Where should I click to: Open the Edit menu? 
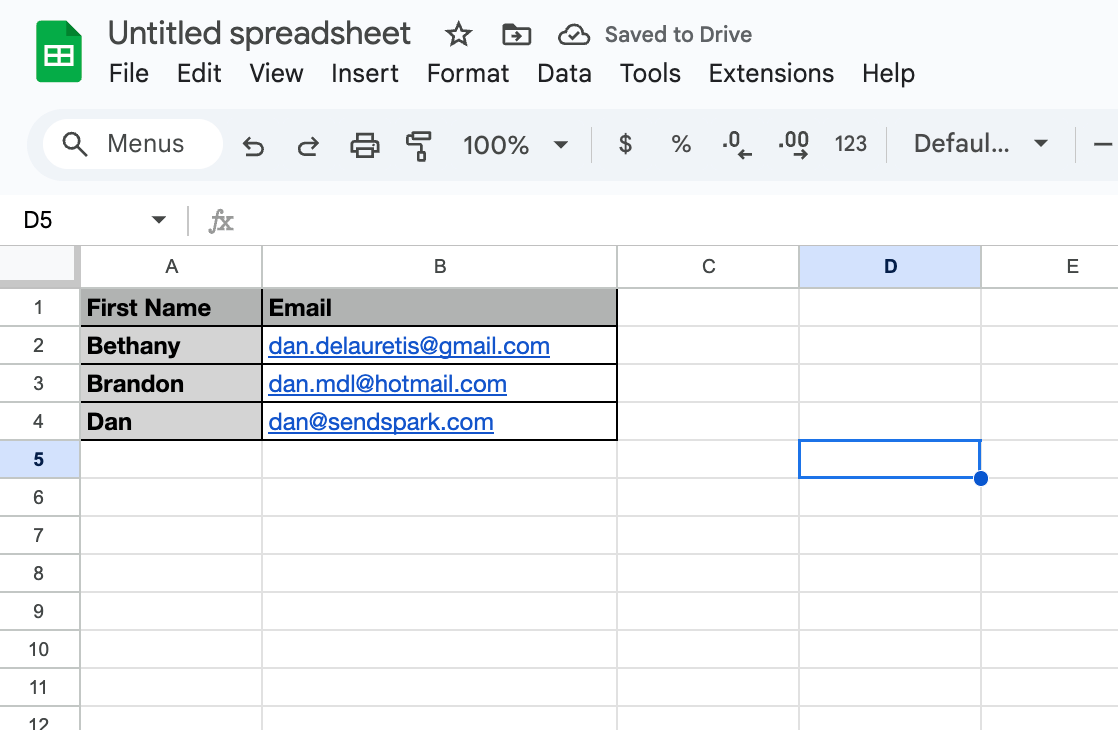pos(199,73)
